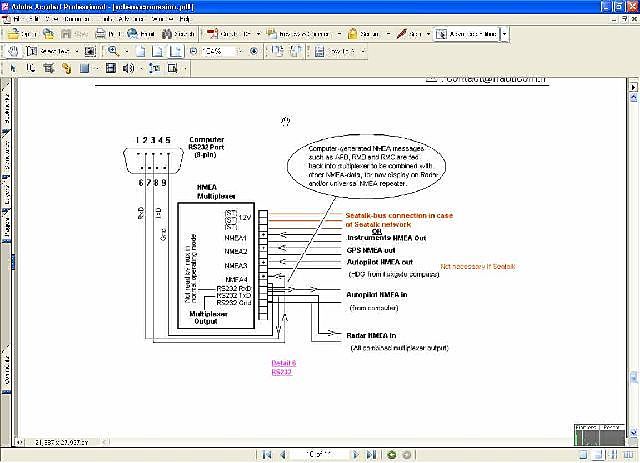Image resolution: width=640 pixels, height=463 pixels.
Task: Click the zoom in plus button
Action: click(x=254, y=51)
